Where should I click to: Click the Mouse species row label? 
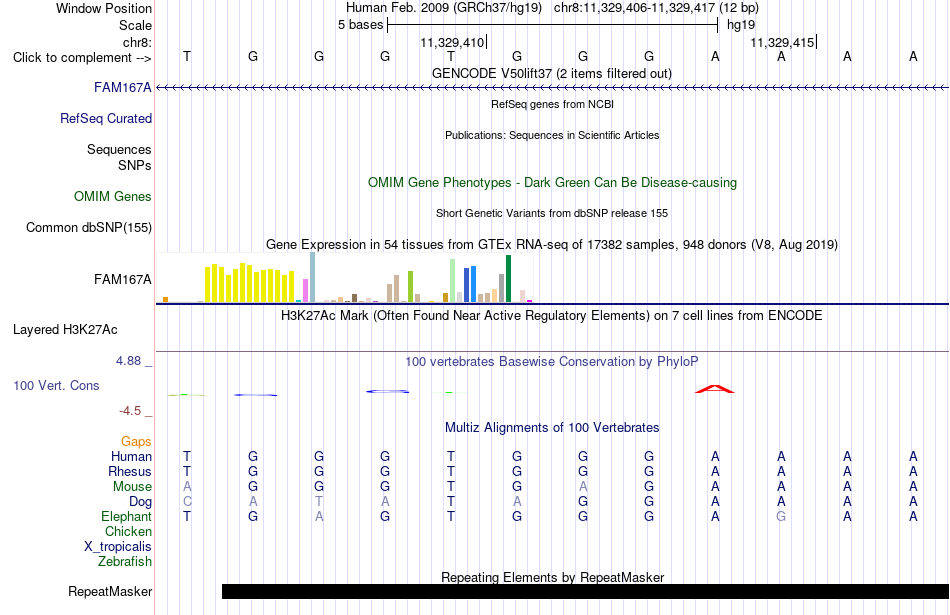(132, 487)
